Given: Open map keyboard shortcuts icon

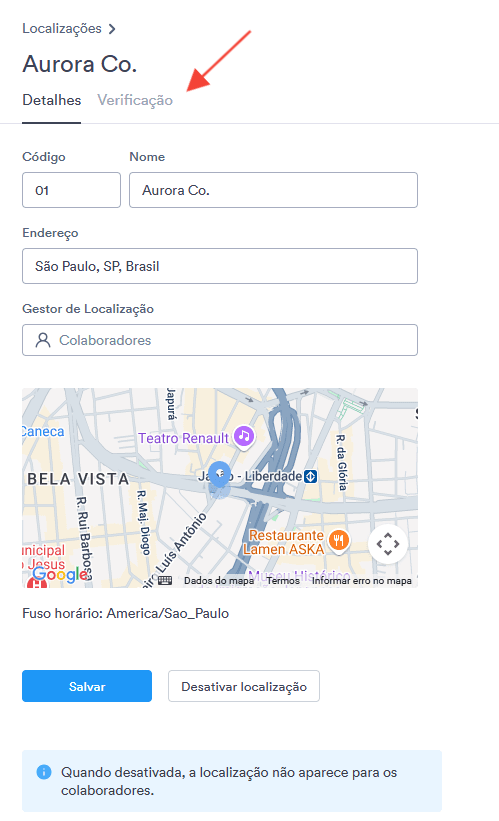Looking at the screenshot, I should pos(165,580).
